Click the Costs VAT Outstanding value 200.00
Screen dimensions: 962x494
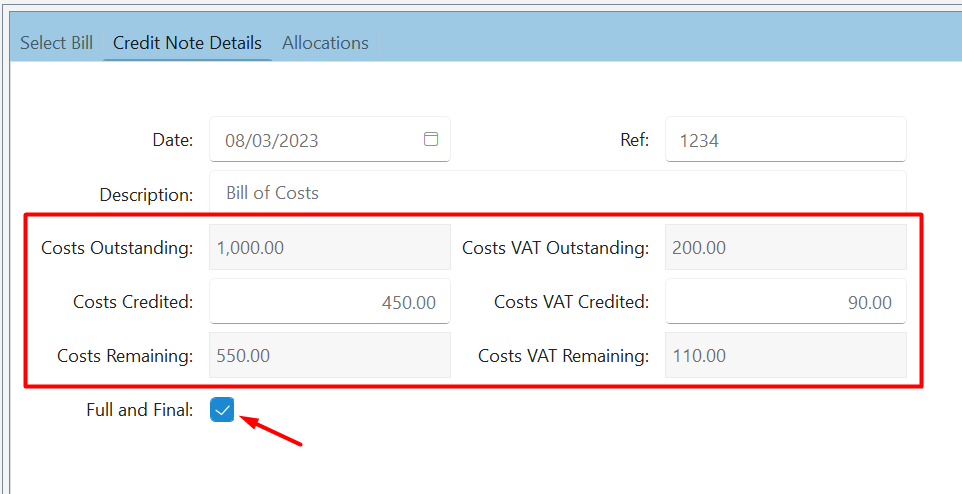786,247
